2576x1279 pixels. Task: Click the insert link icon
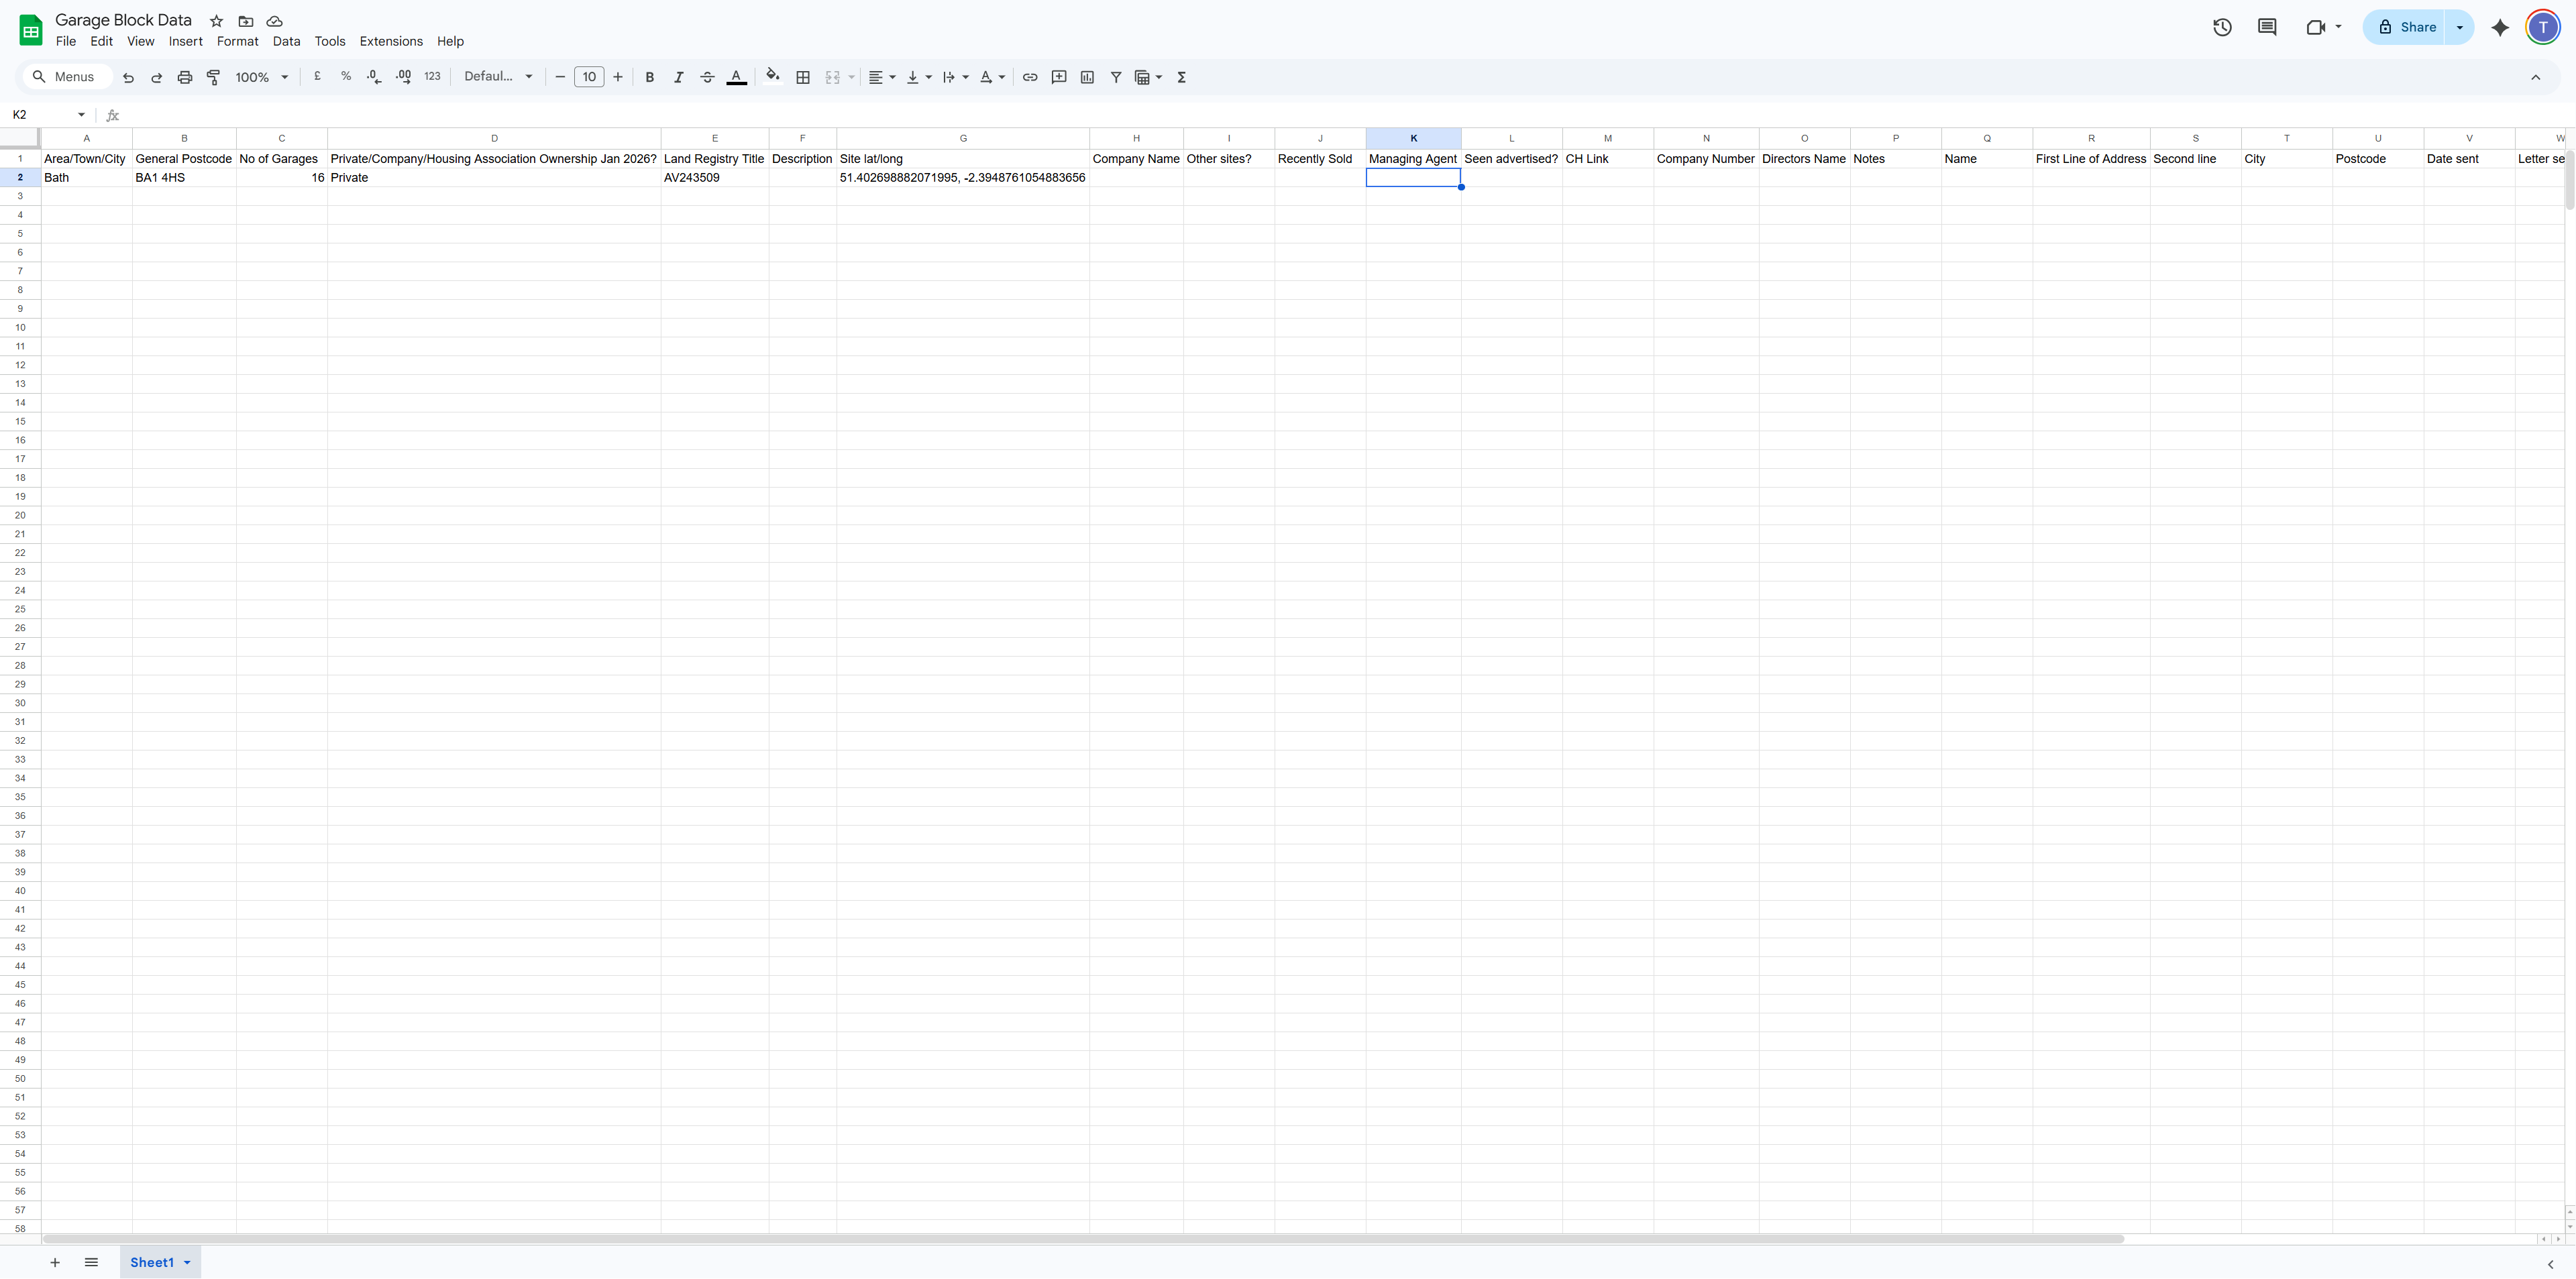(1030, 77)
